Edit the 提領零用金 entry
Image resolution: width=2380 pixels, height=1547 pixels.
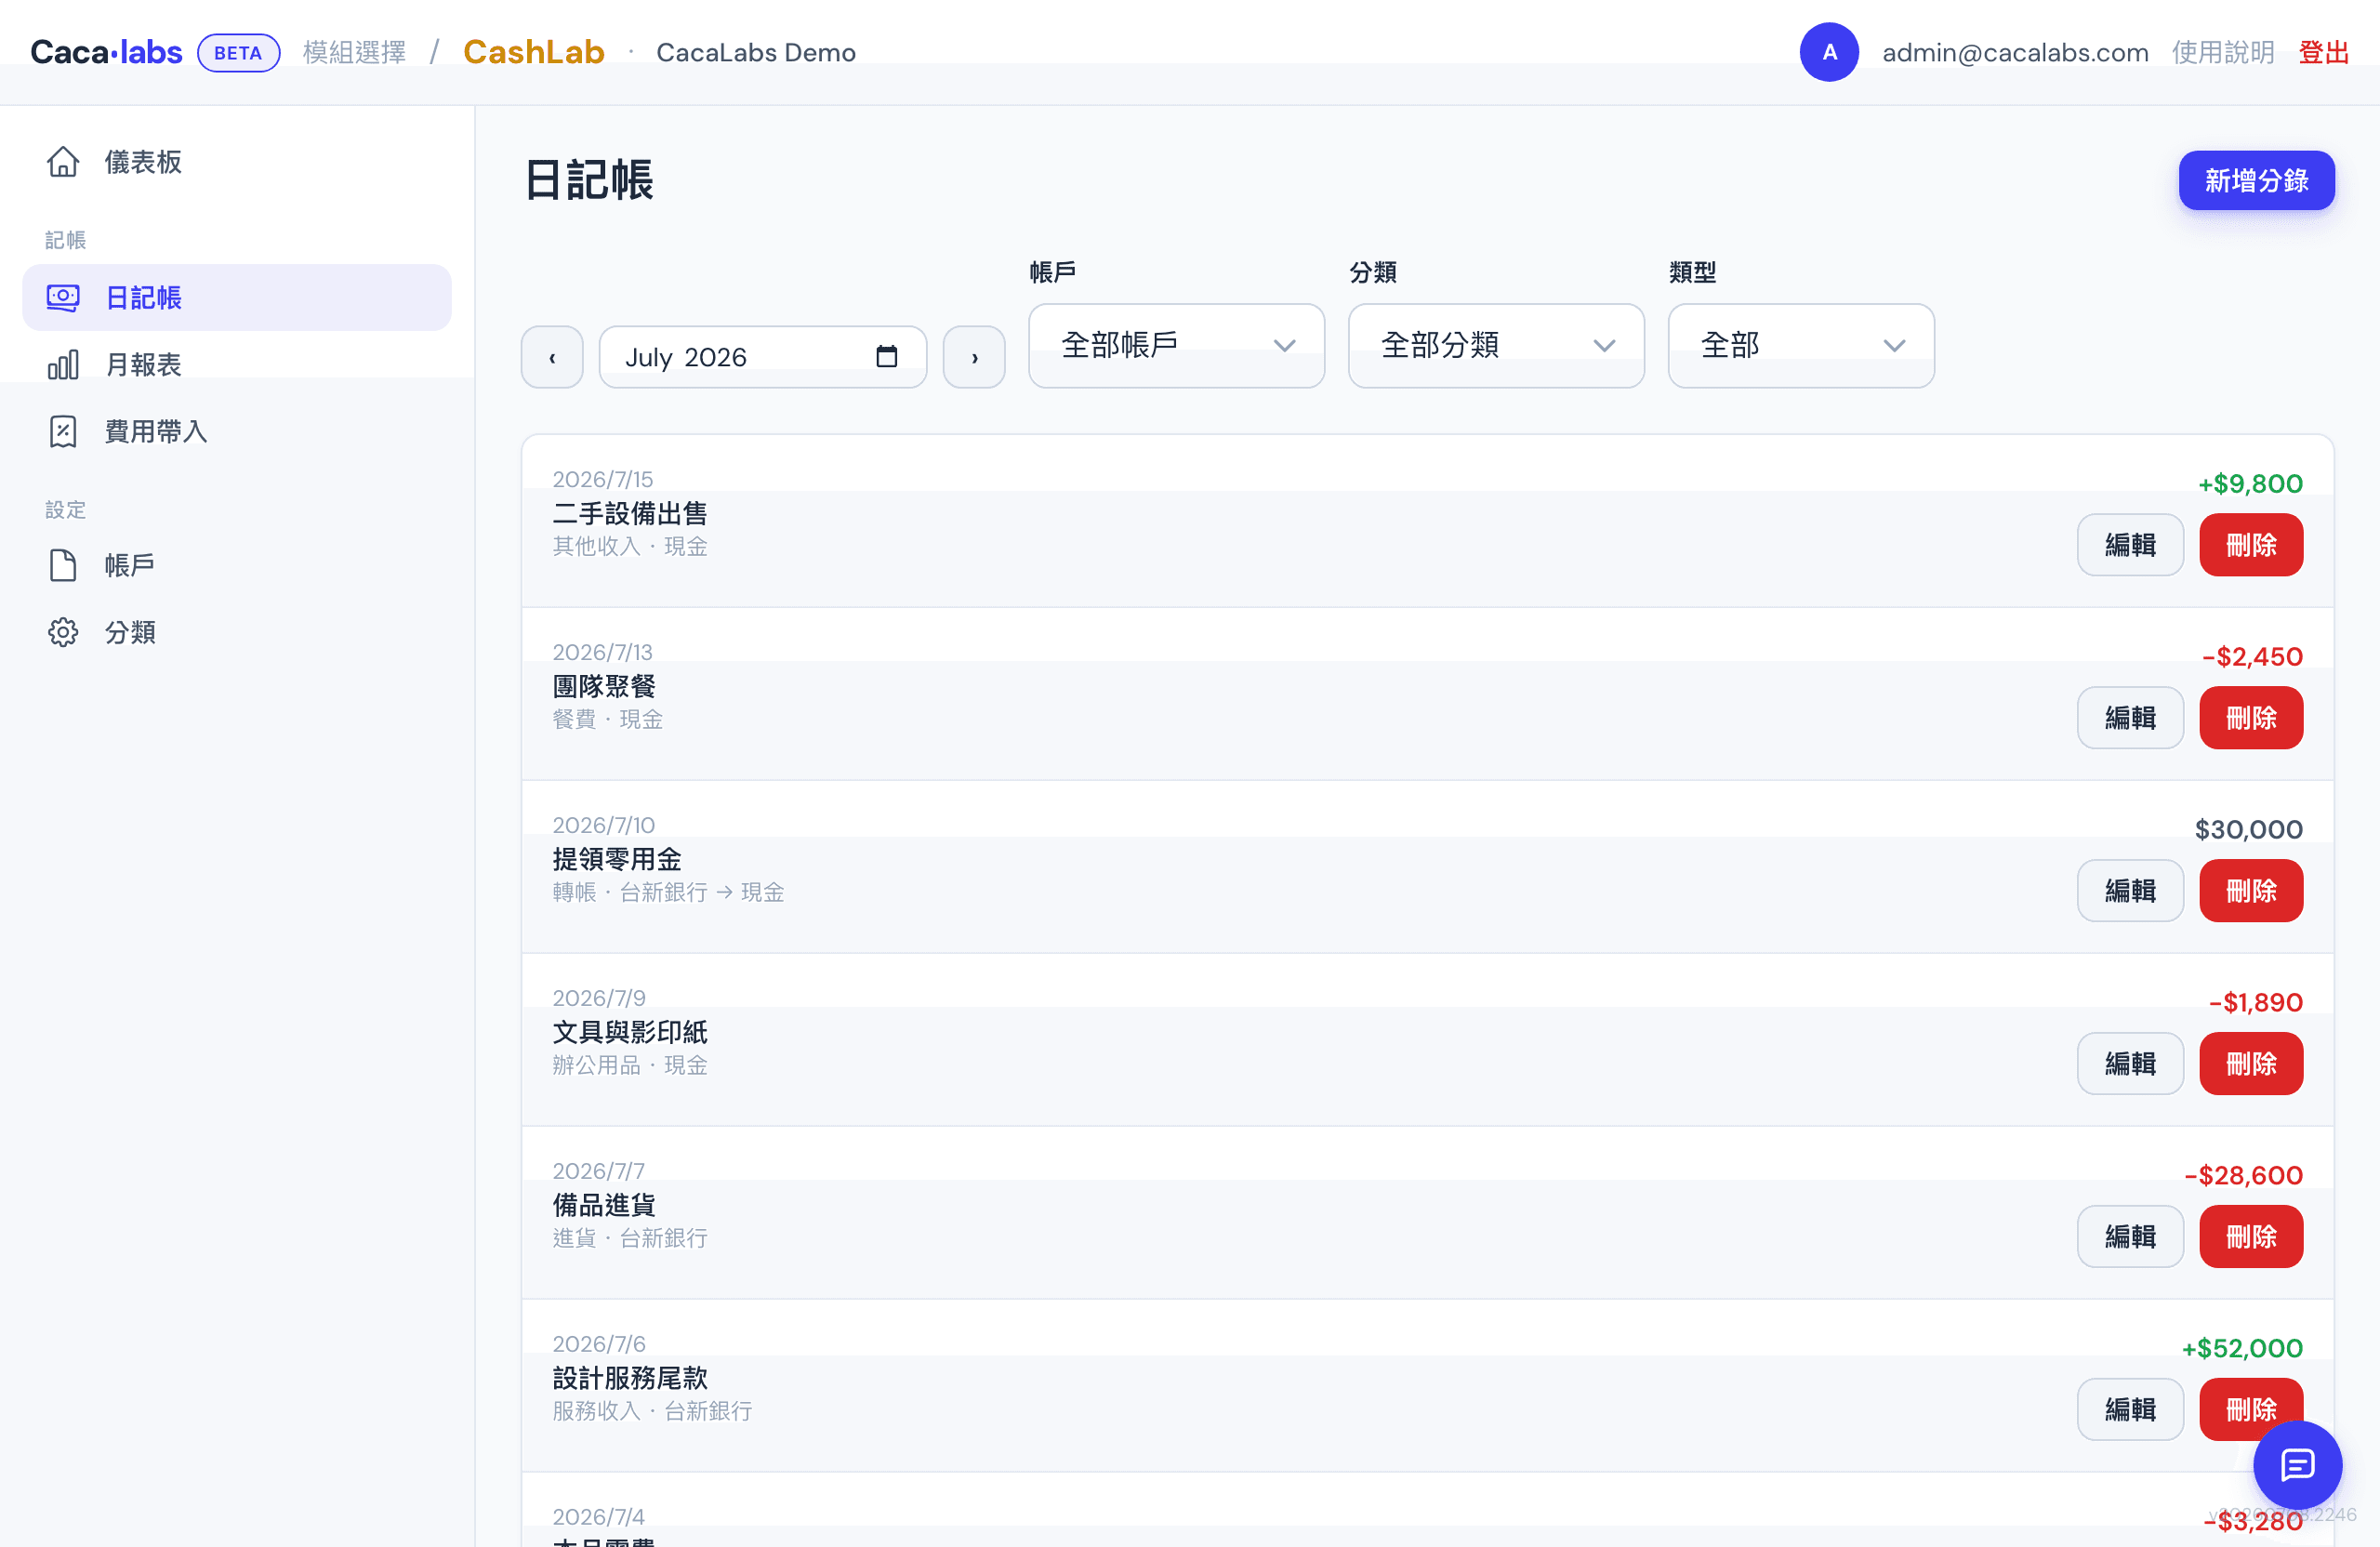coord(2130,891)
